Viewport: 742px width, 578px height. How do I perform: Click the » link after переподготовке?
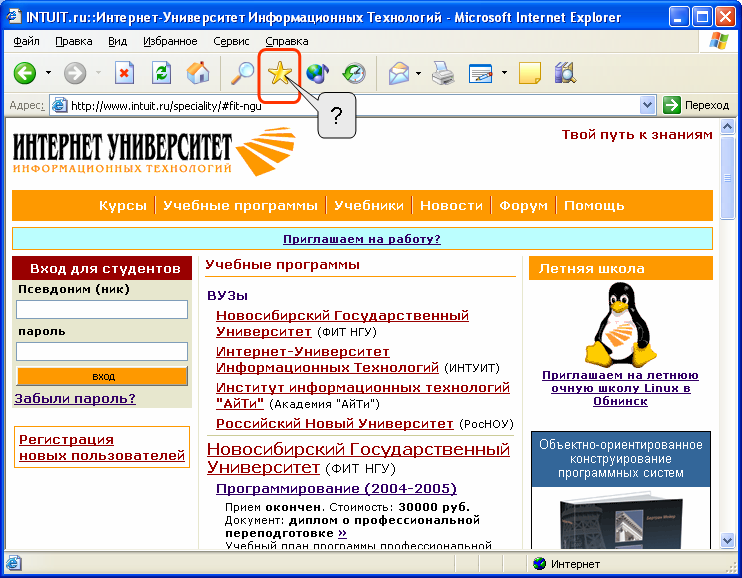pos(342,534)
